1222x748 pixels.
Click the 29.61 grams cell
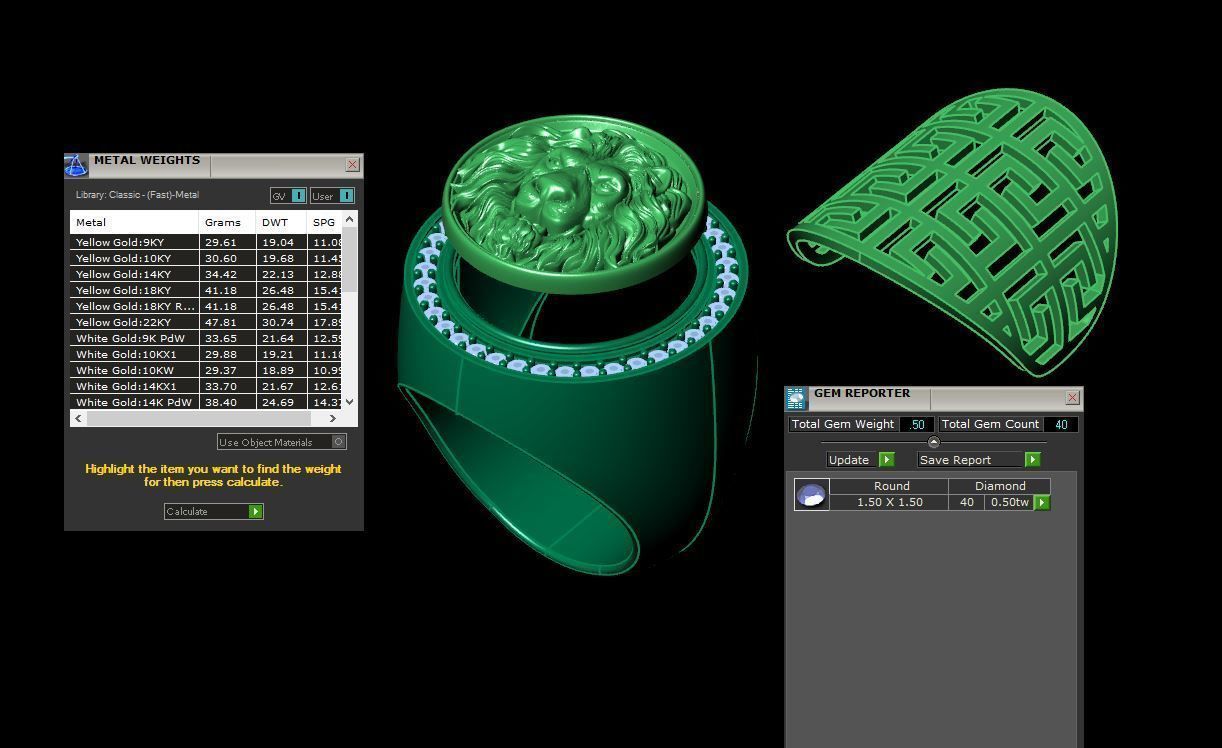coord(228,242)
